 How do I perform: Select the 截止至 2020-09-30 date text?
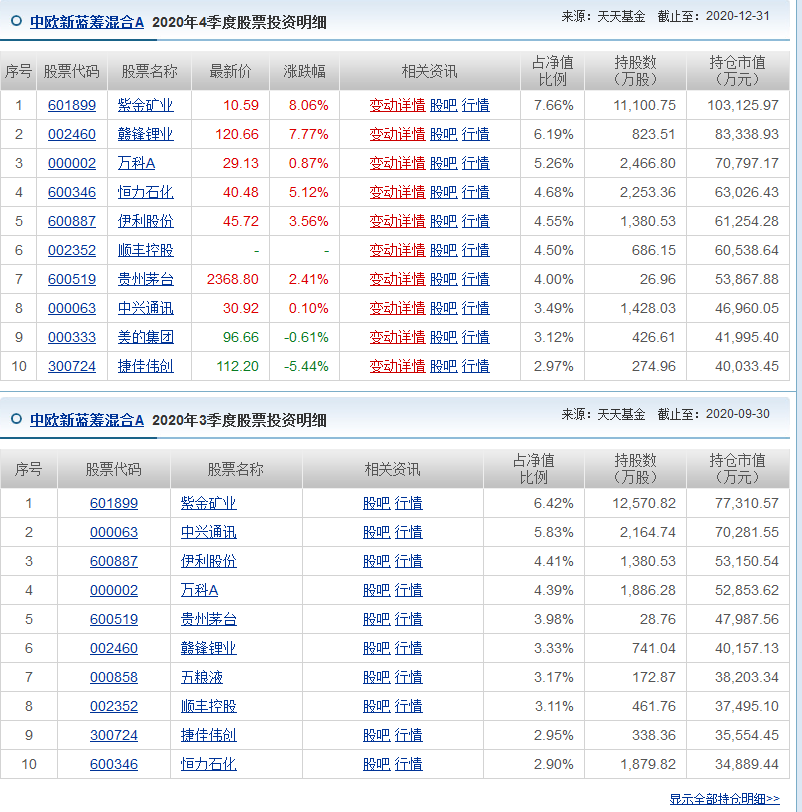[713, 414]
